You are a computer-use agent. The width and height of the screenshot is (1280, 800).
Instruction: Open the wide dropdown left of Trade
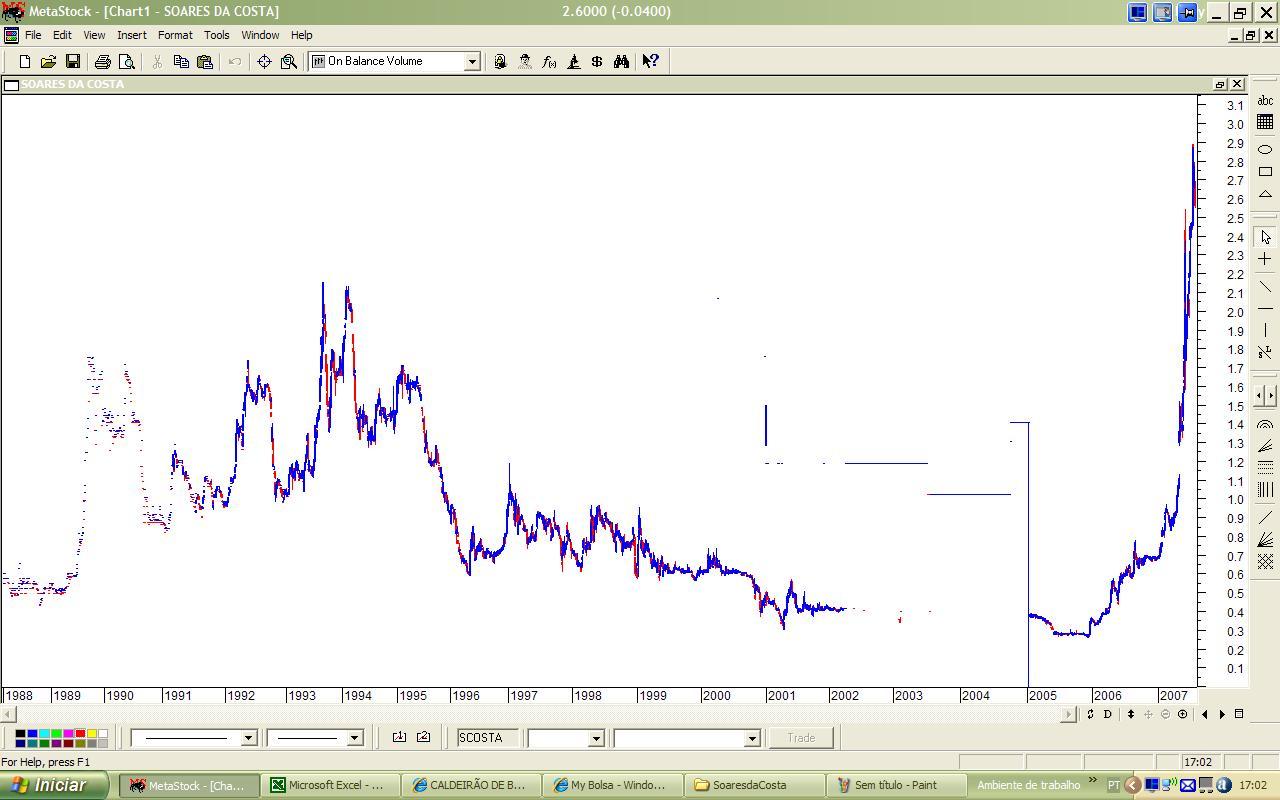(x=752, y=738)
